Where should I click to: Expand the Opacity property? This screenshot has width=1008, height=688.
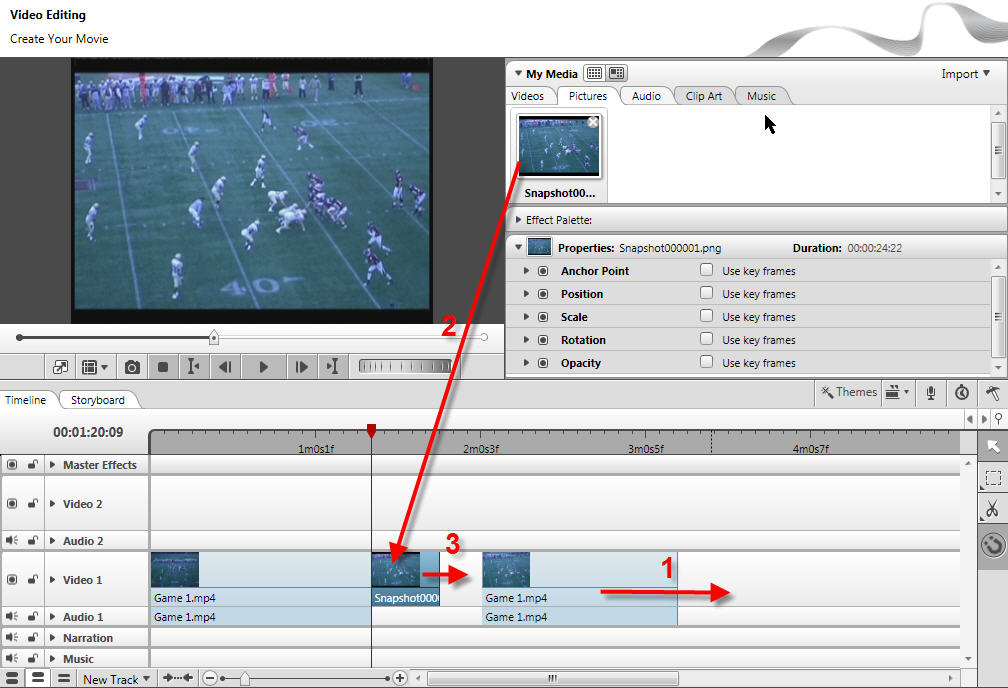click(526, 363)
